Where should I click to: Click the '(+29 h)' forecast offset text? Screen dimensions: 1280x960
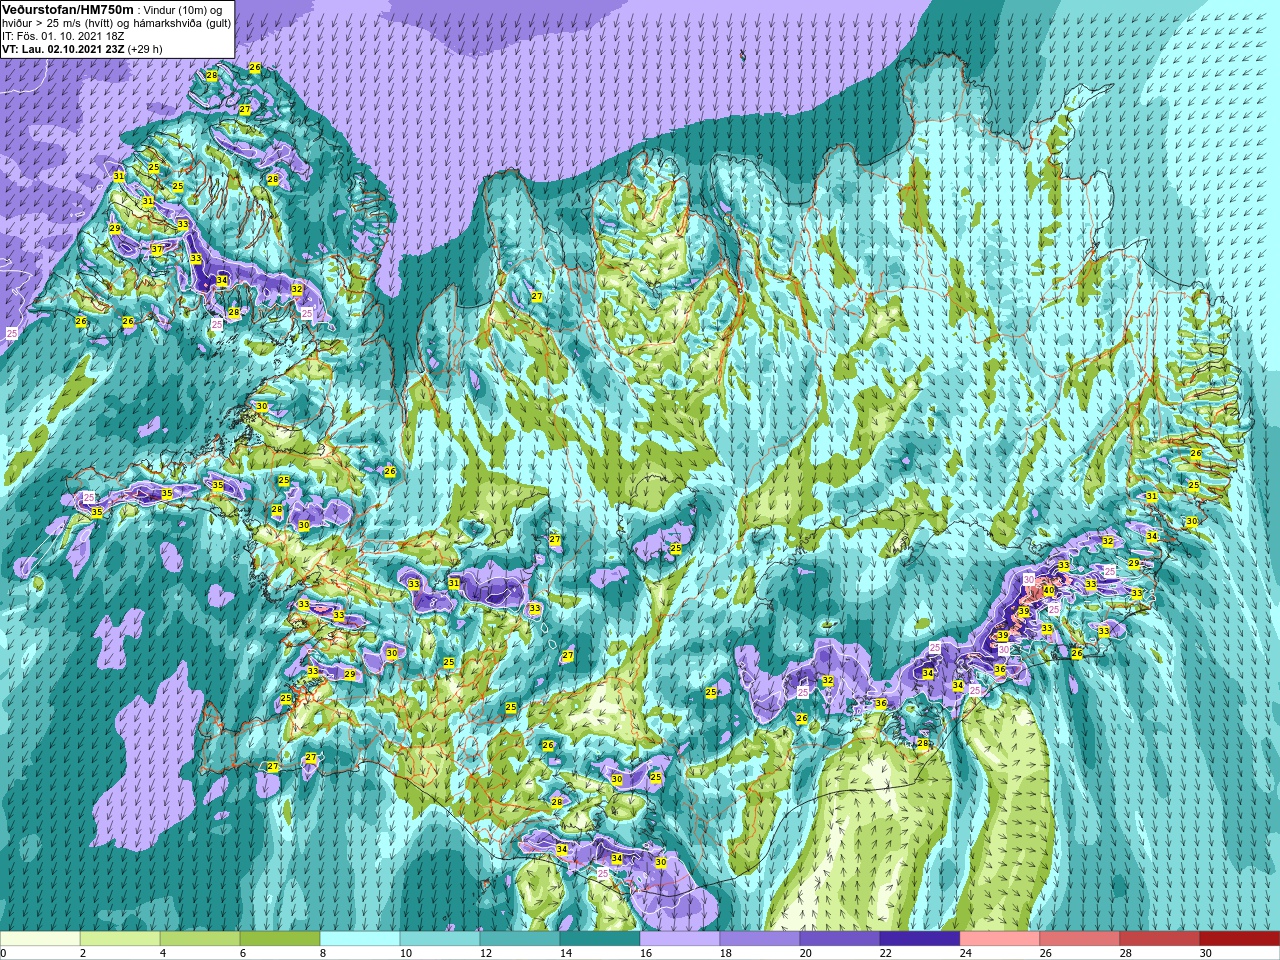tap(145, 49)
